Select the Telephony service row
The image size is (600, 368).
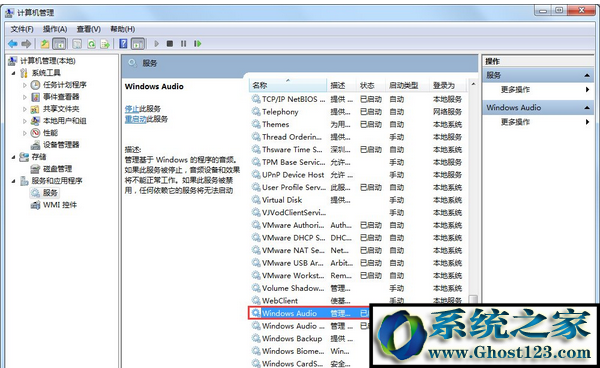click(359, 112)
